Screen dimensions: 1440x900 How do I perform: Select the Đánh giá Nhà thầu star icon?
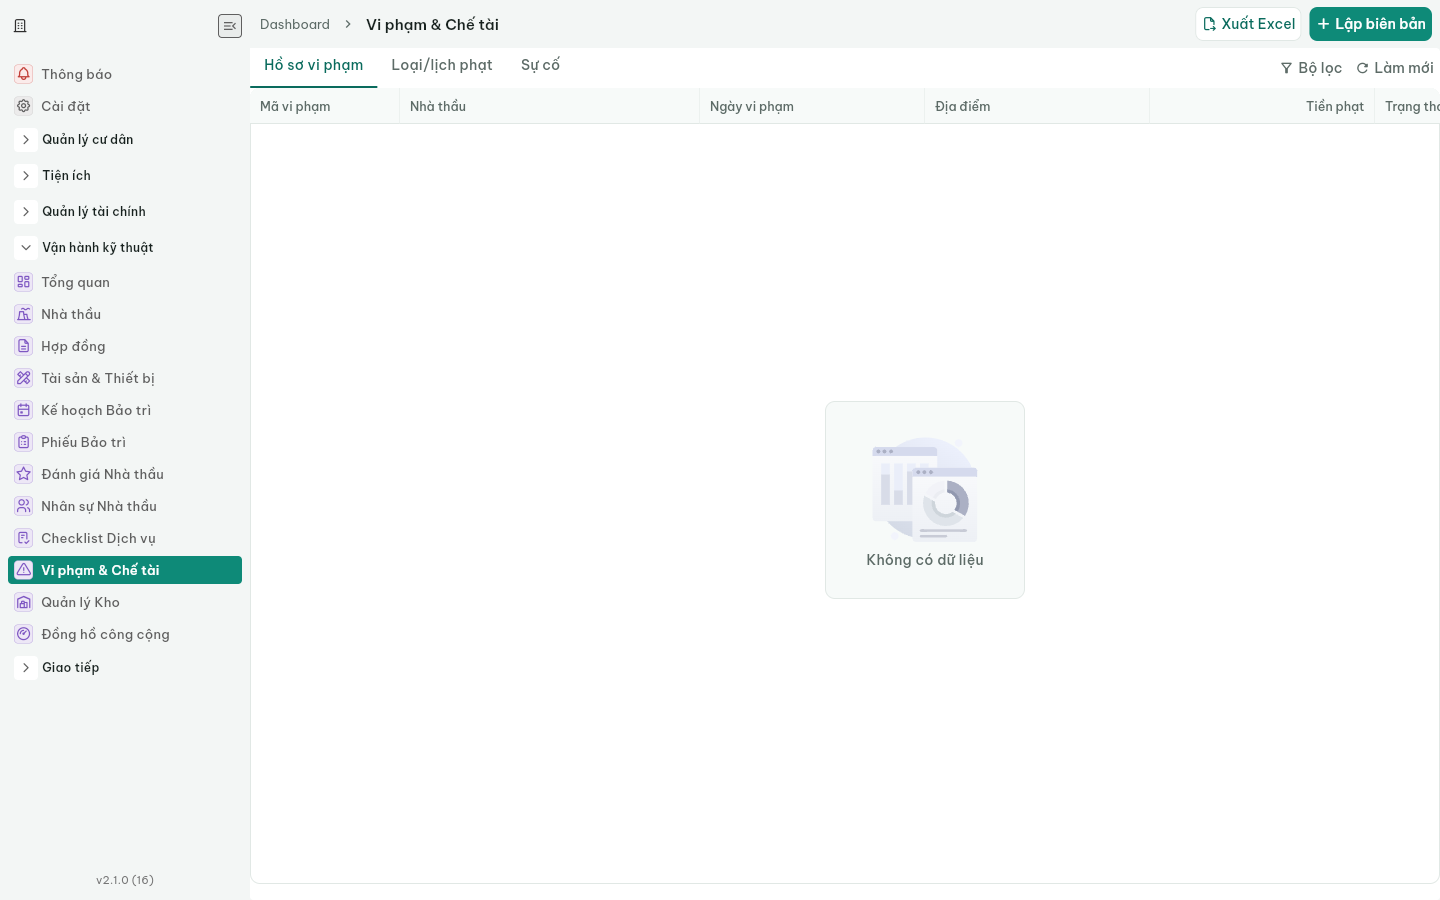(x=24, y=474)
